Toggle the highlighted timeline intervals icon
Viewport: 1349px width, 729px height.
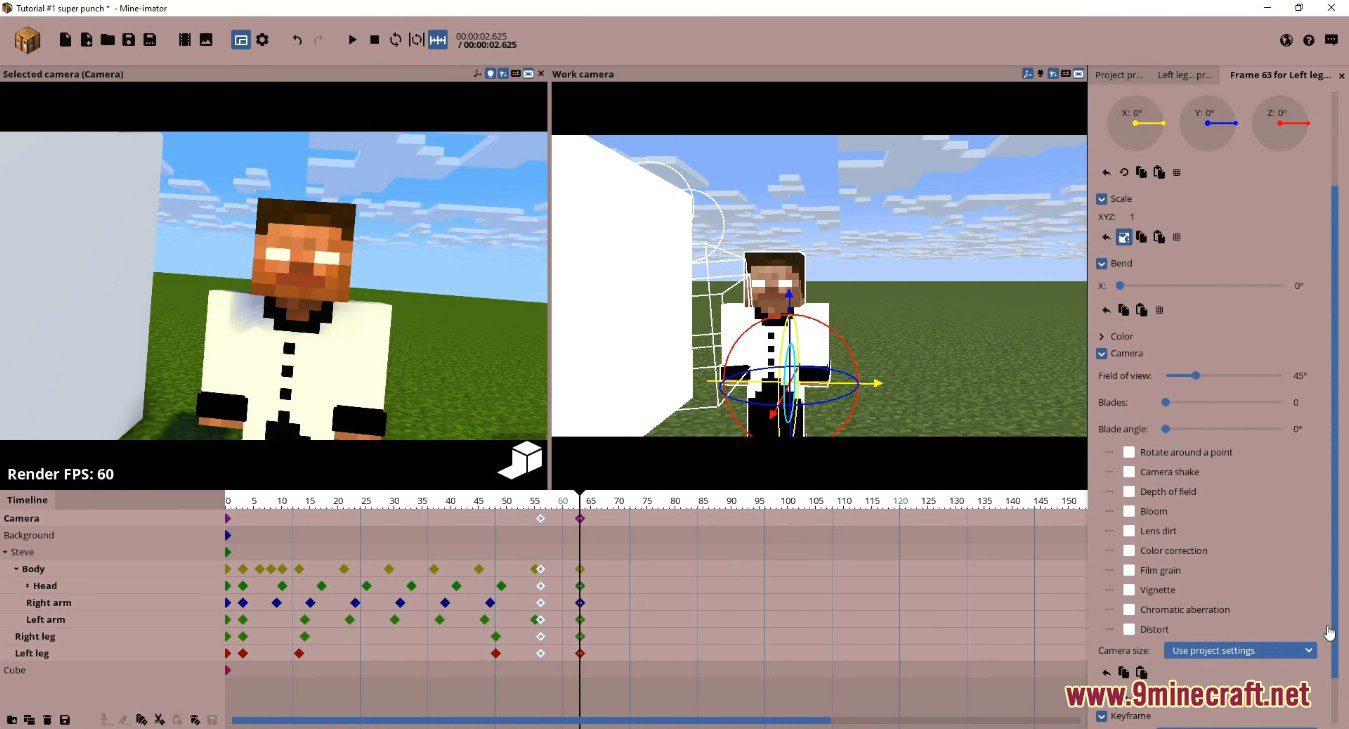coord(438,40)
